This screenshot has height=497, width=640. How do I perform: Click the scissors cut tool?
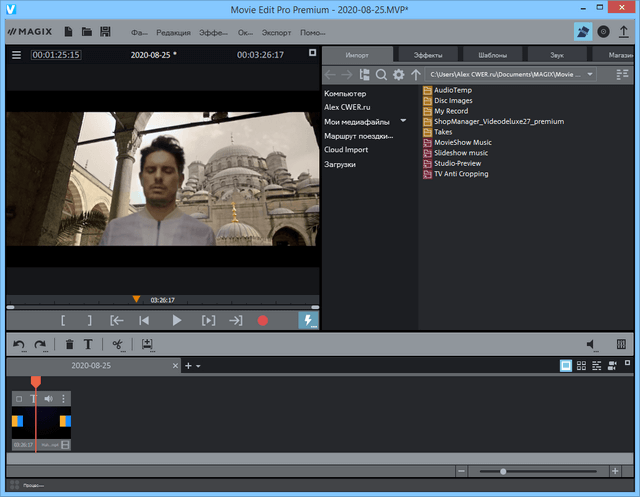pyautogui.click(x=117, y=345)
